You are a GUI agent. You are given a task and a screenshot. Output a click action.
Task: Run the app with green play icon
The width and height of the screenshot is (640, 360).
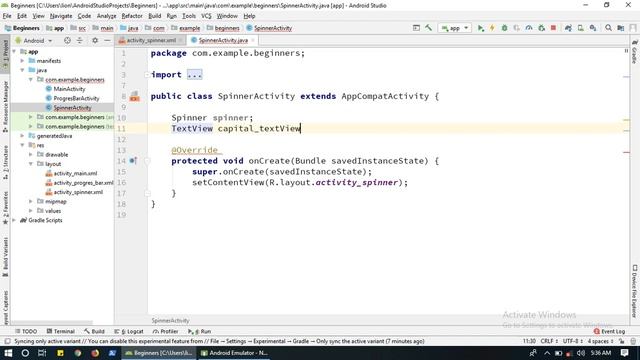point(481,28)
